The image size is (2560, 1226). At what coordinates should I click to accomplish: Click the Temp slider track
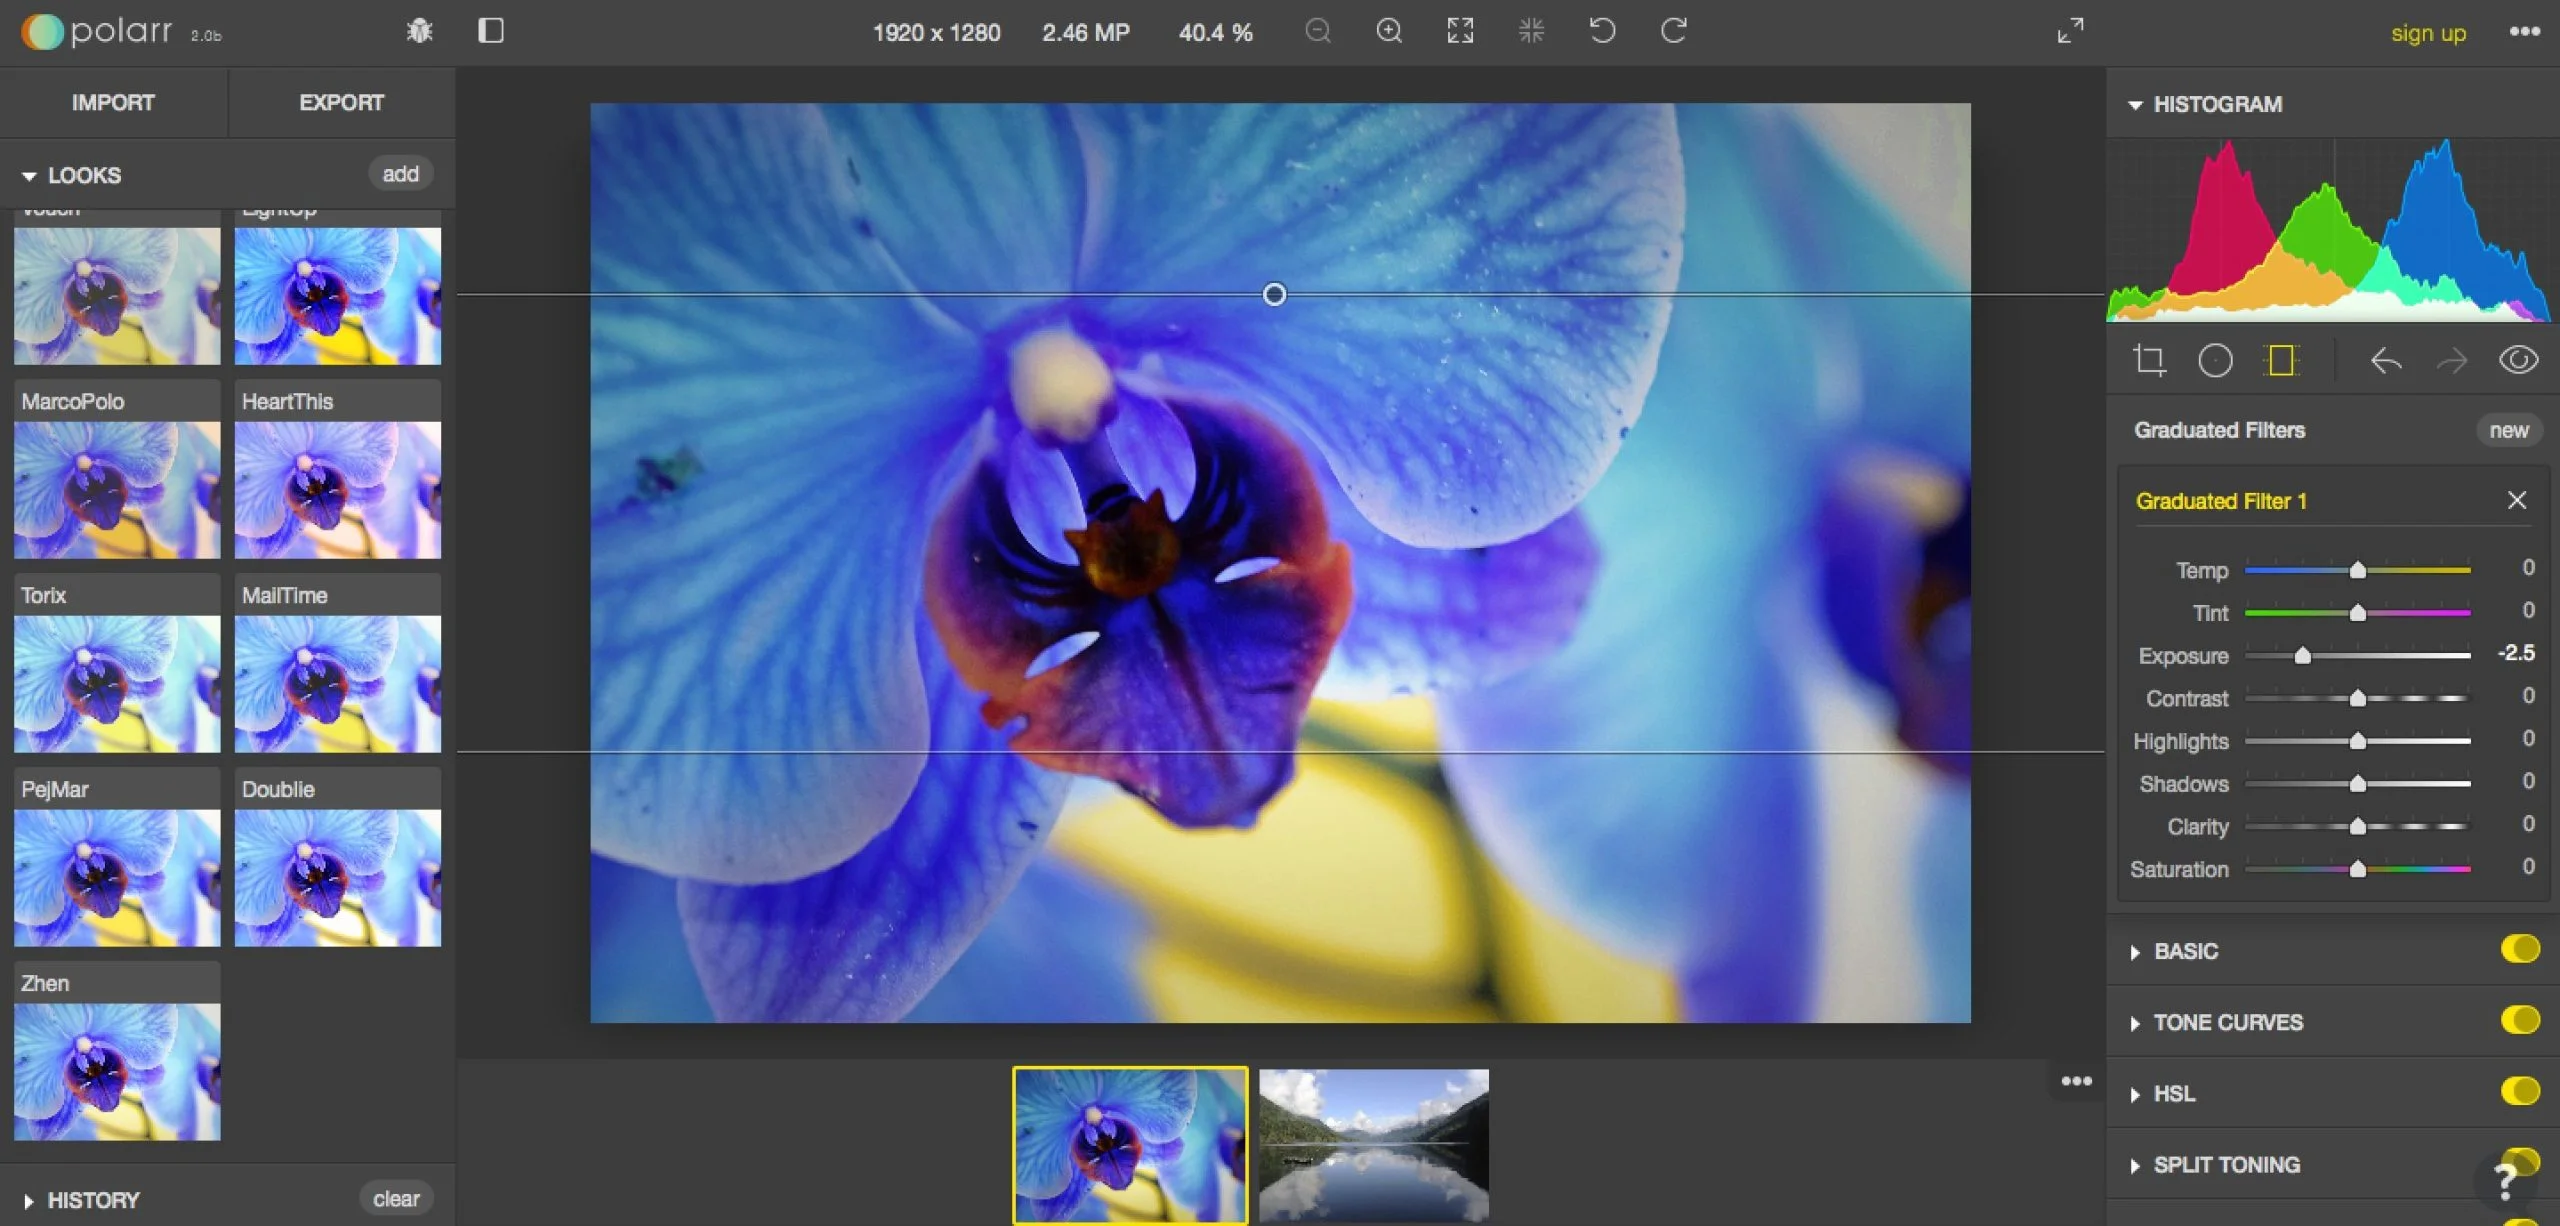pos(2357,570)
